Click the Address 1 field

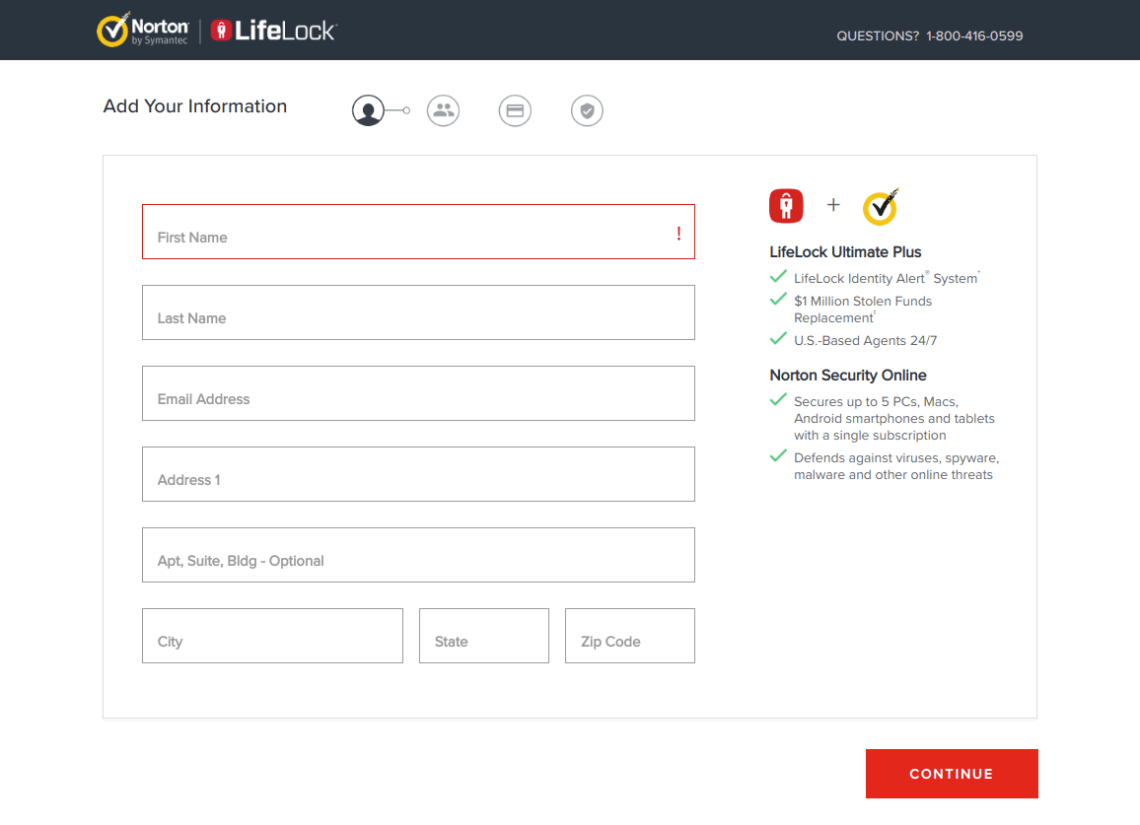[x=418, y=474]
